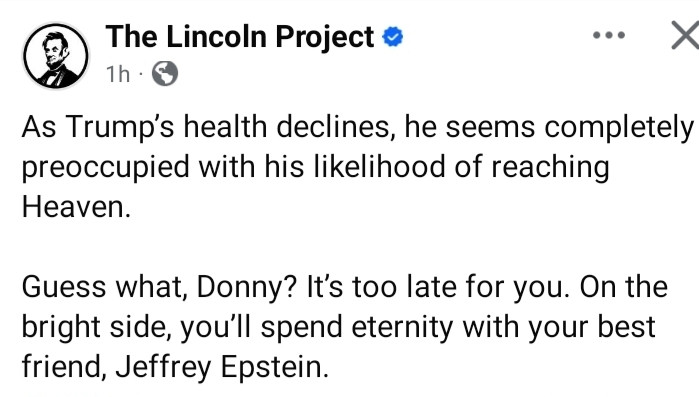
Task: Click the blue verified badge
Action: (393, 37)
